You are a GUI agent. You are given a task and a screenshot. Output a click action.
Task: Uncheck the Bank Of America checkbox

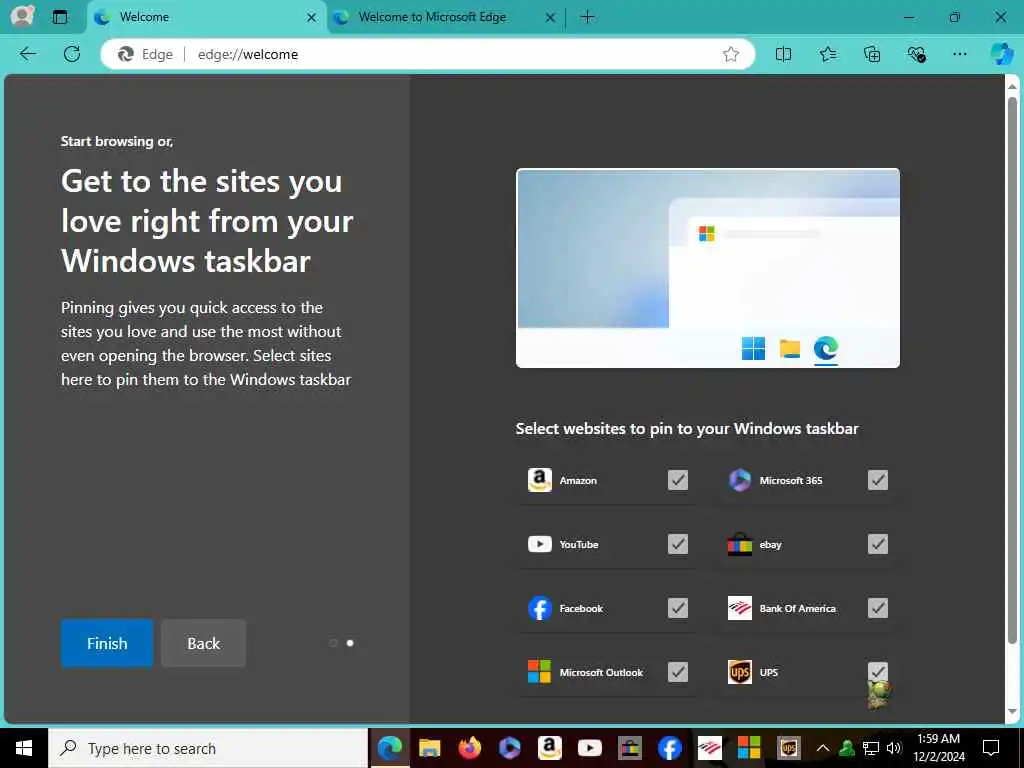878,608
